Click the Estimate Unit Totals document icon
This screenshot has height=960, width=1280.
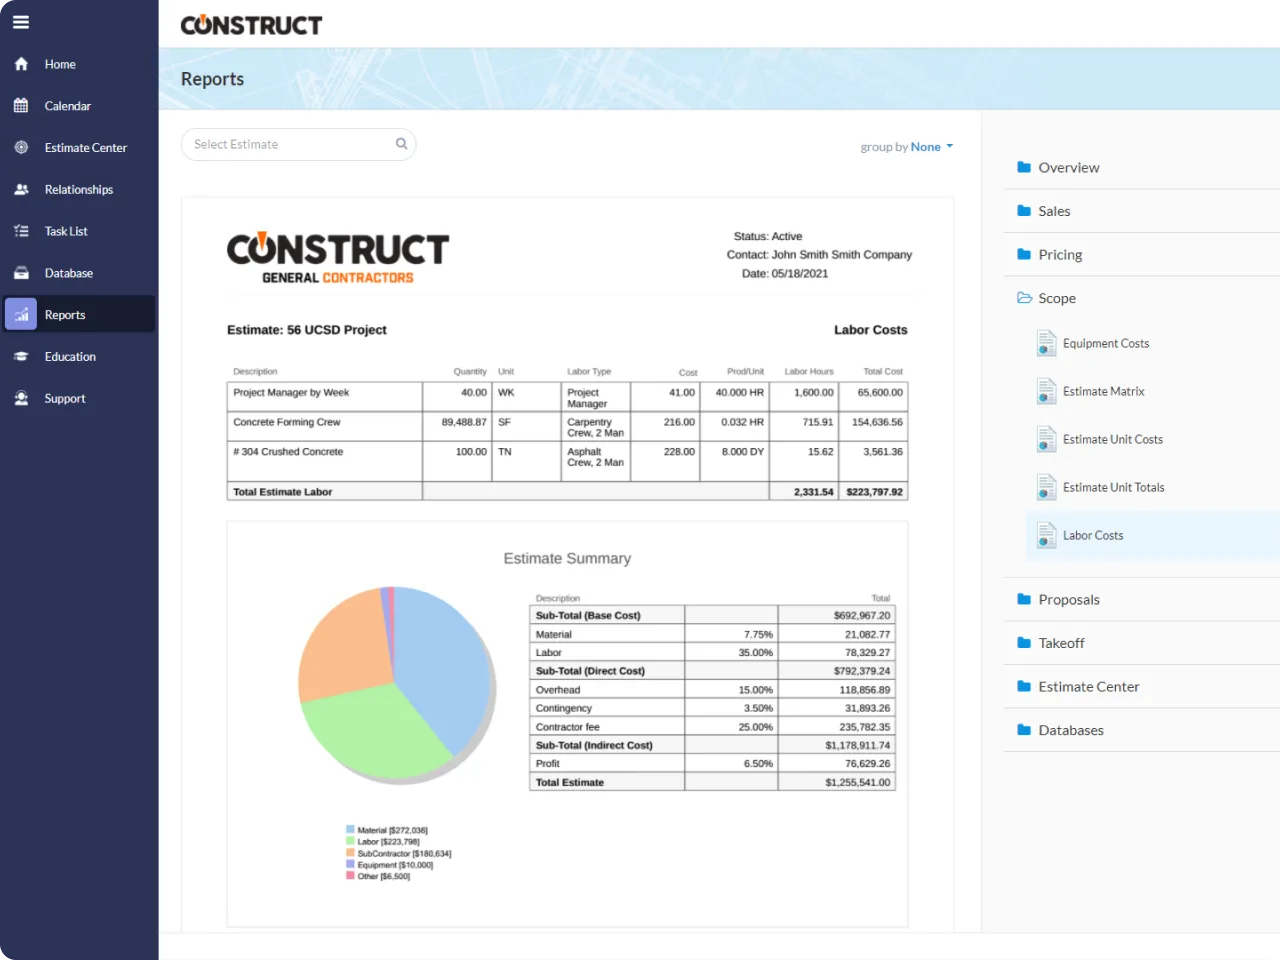click(x=1046, y=487)
